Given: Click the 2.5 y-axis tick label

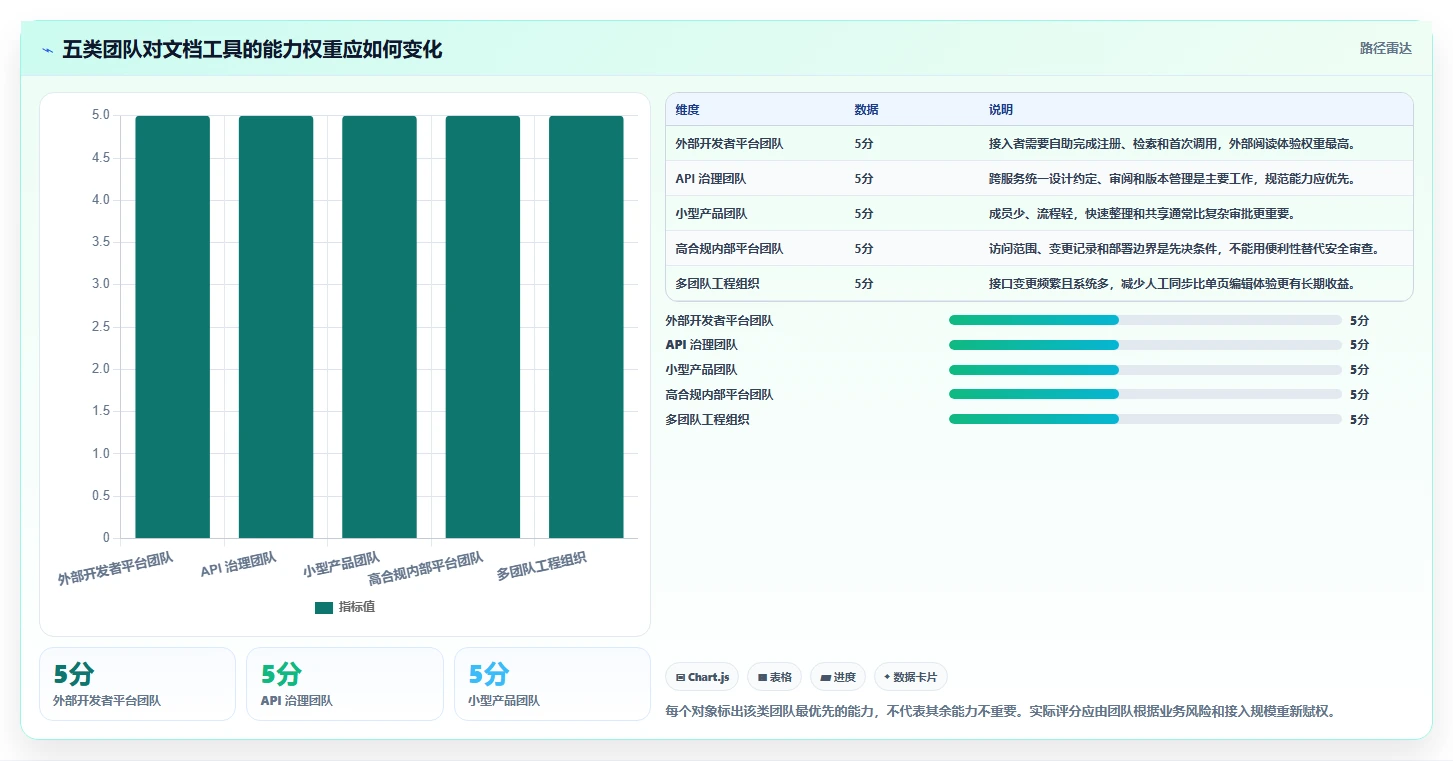Looking at the screenshot, I should point(101,327).
